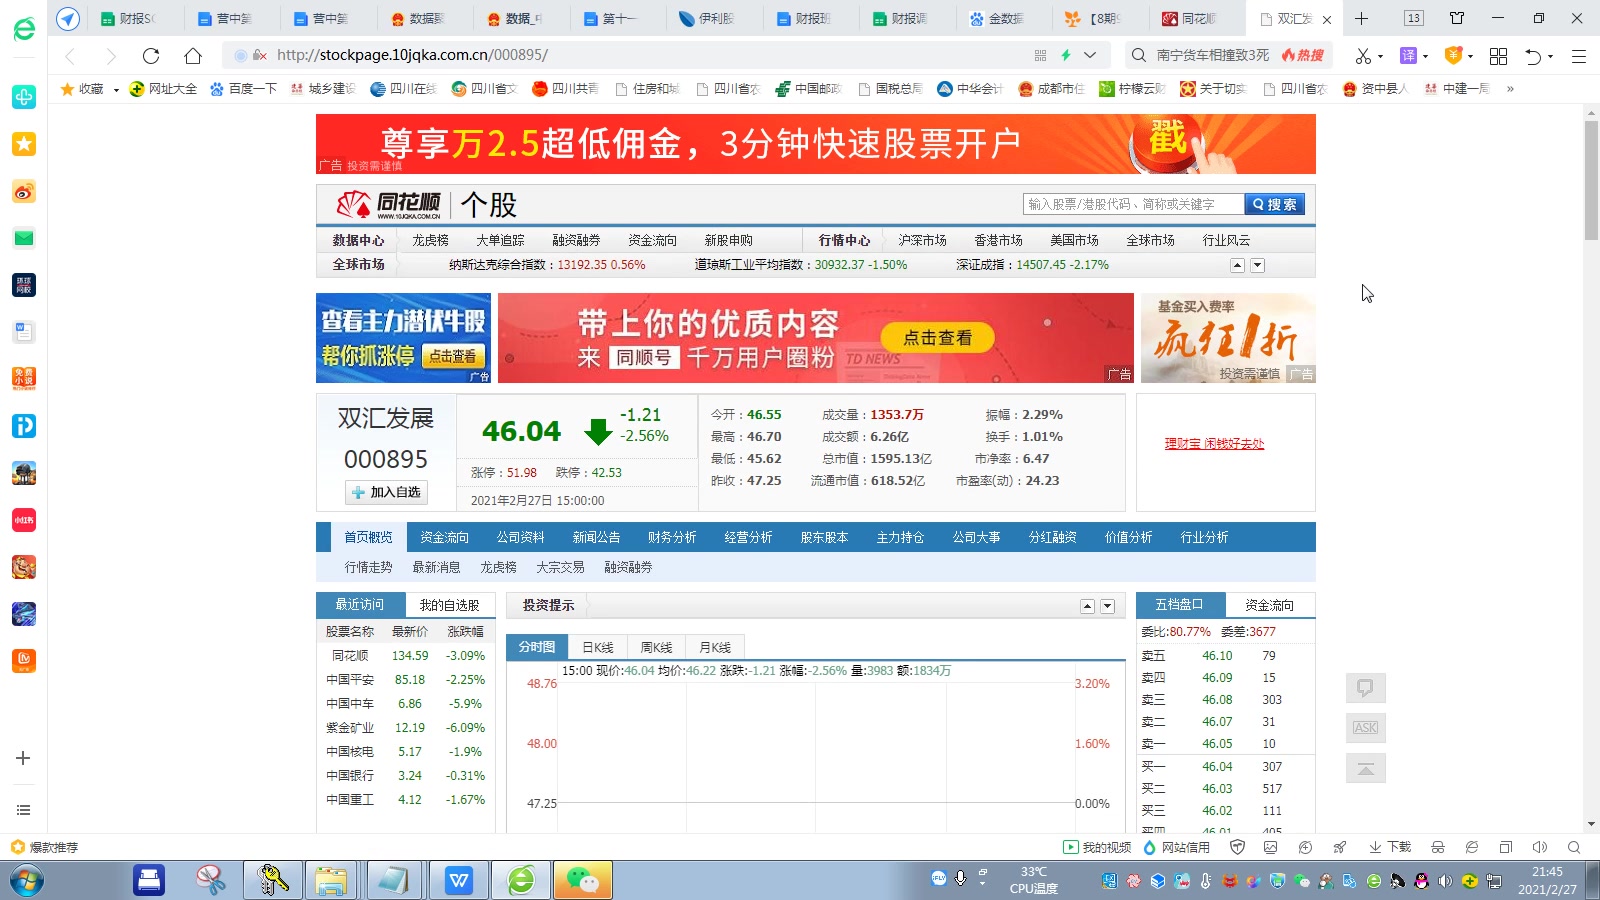Open the 财务分析 tab
Screen dimensions: 1600x900
(672, 537)
